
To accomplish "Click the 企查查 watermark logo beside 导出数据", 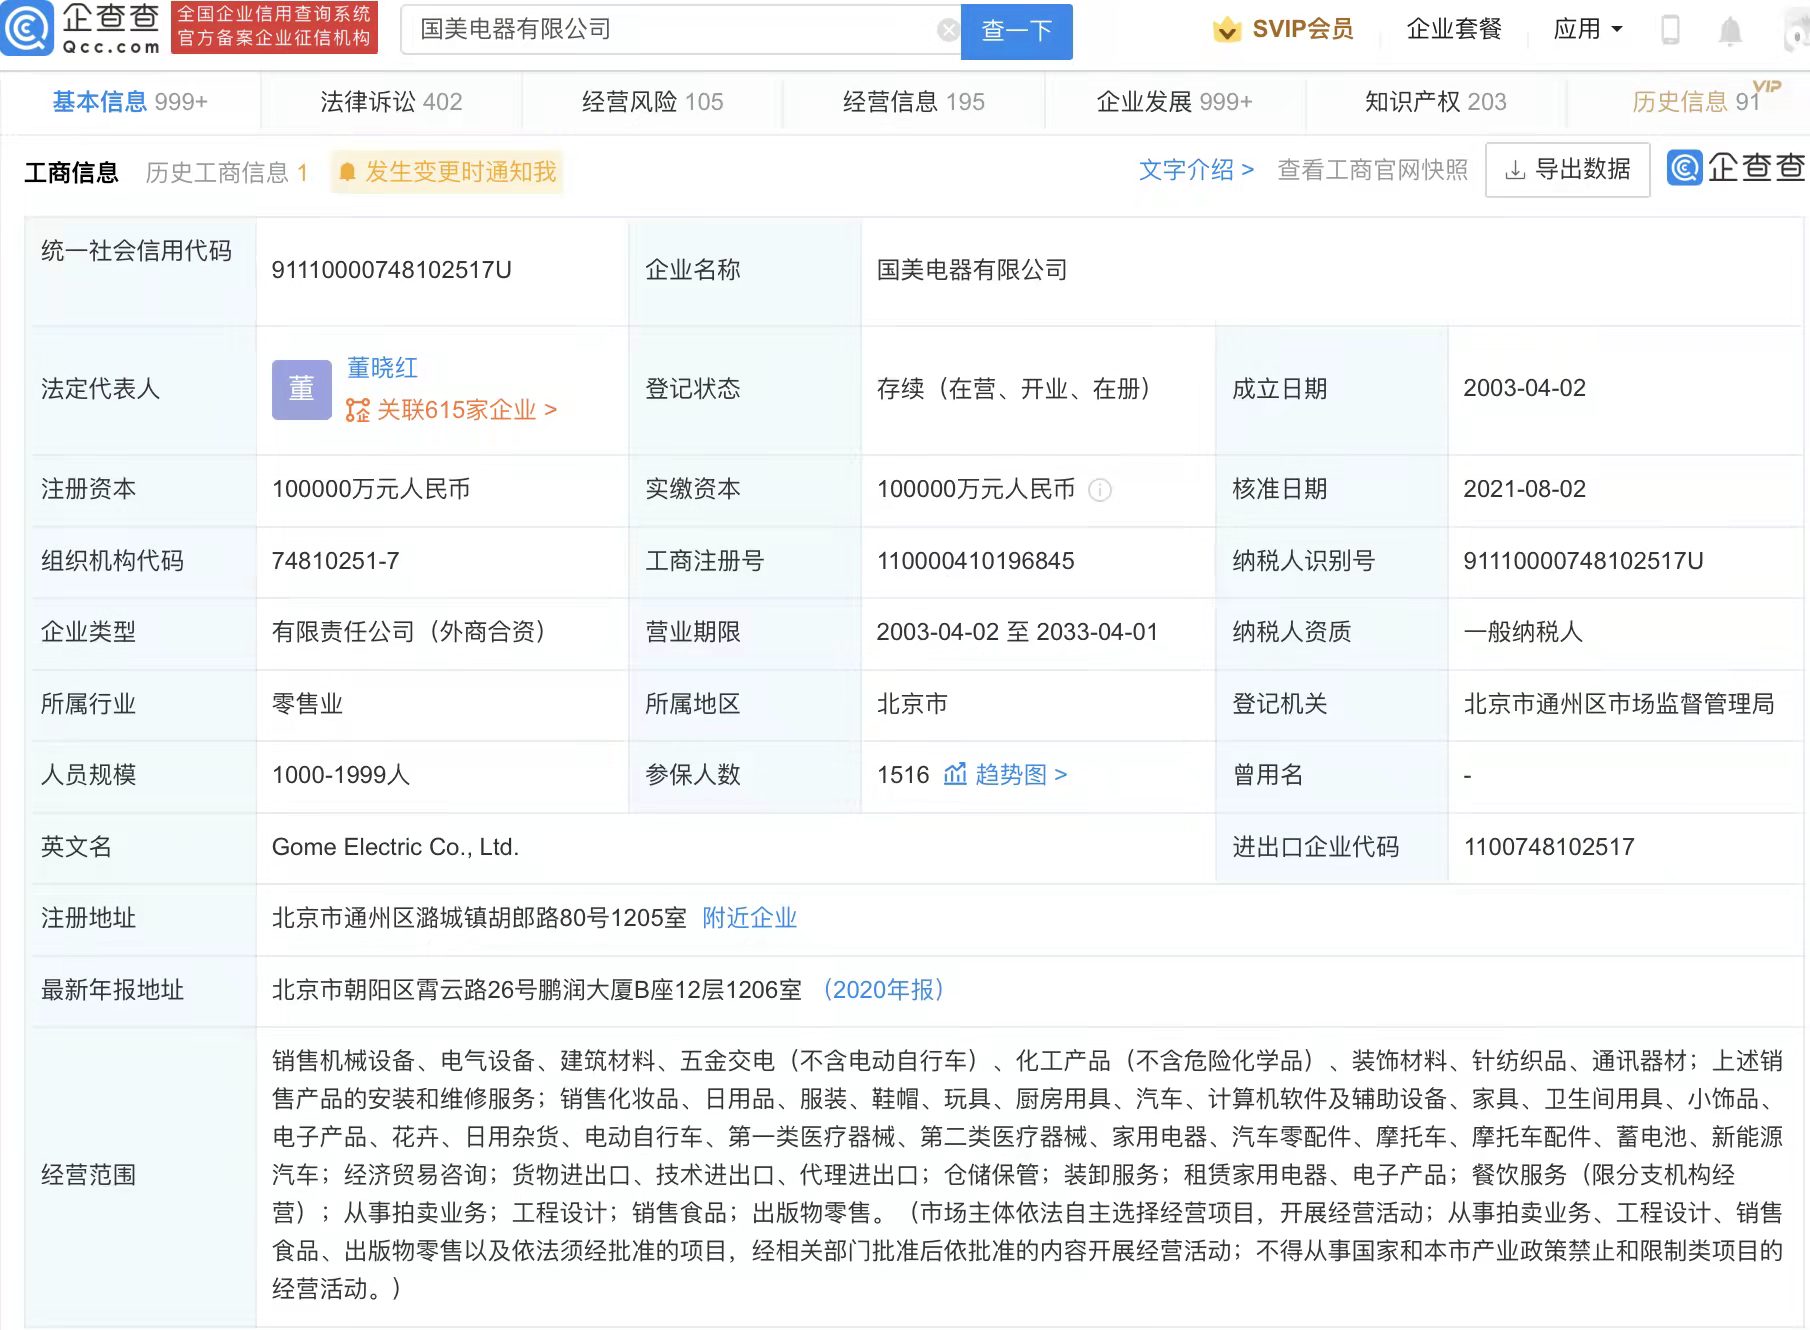I will (x=1736, y=168).
